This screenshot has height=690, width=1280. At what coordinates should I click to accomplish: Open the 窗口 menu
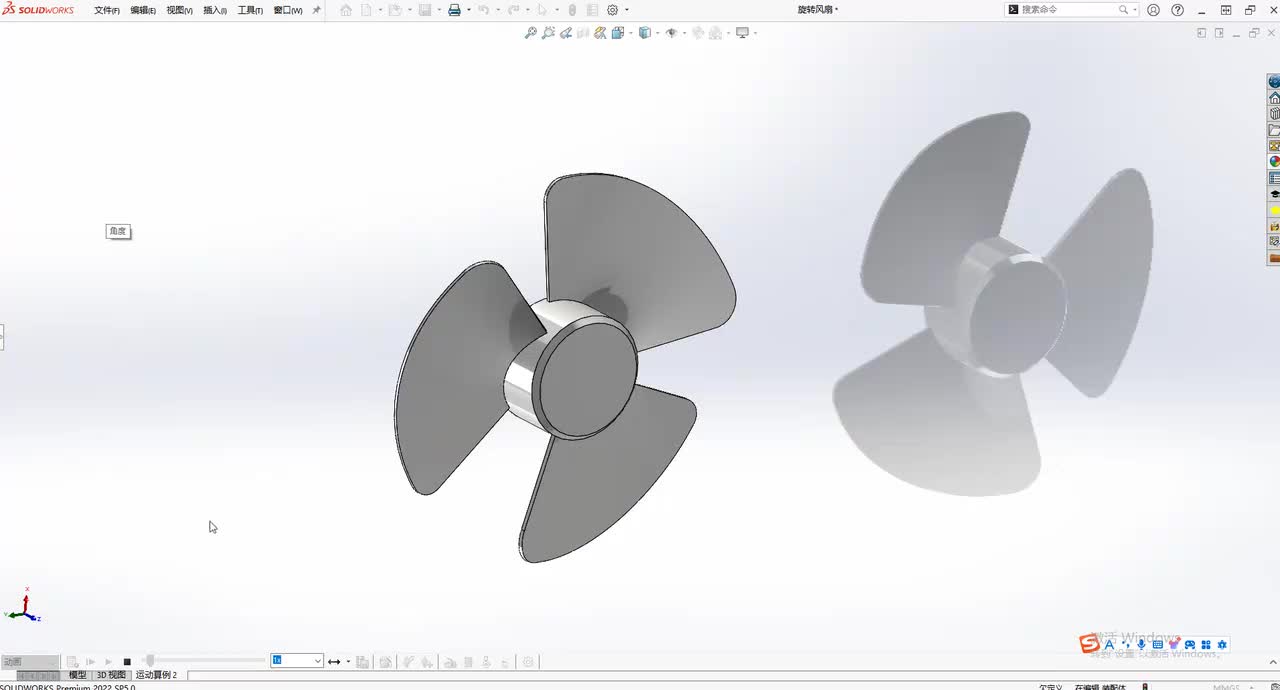click(288, 10)
